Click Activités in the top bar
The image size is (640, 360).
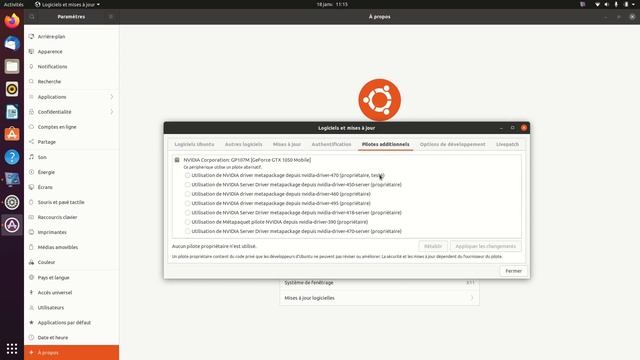[x=13, y=4]
